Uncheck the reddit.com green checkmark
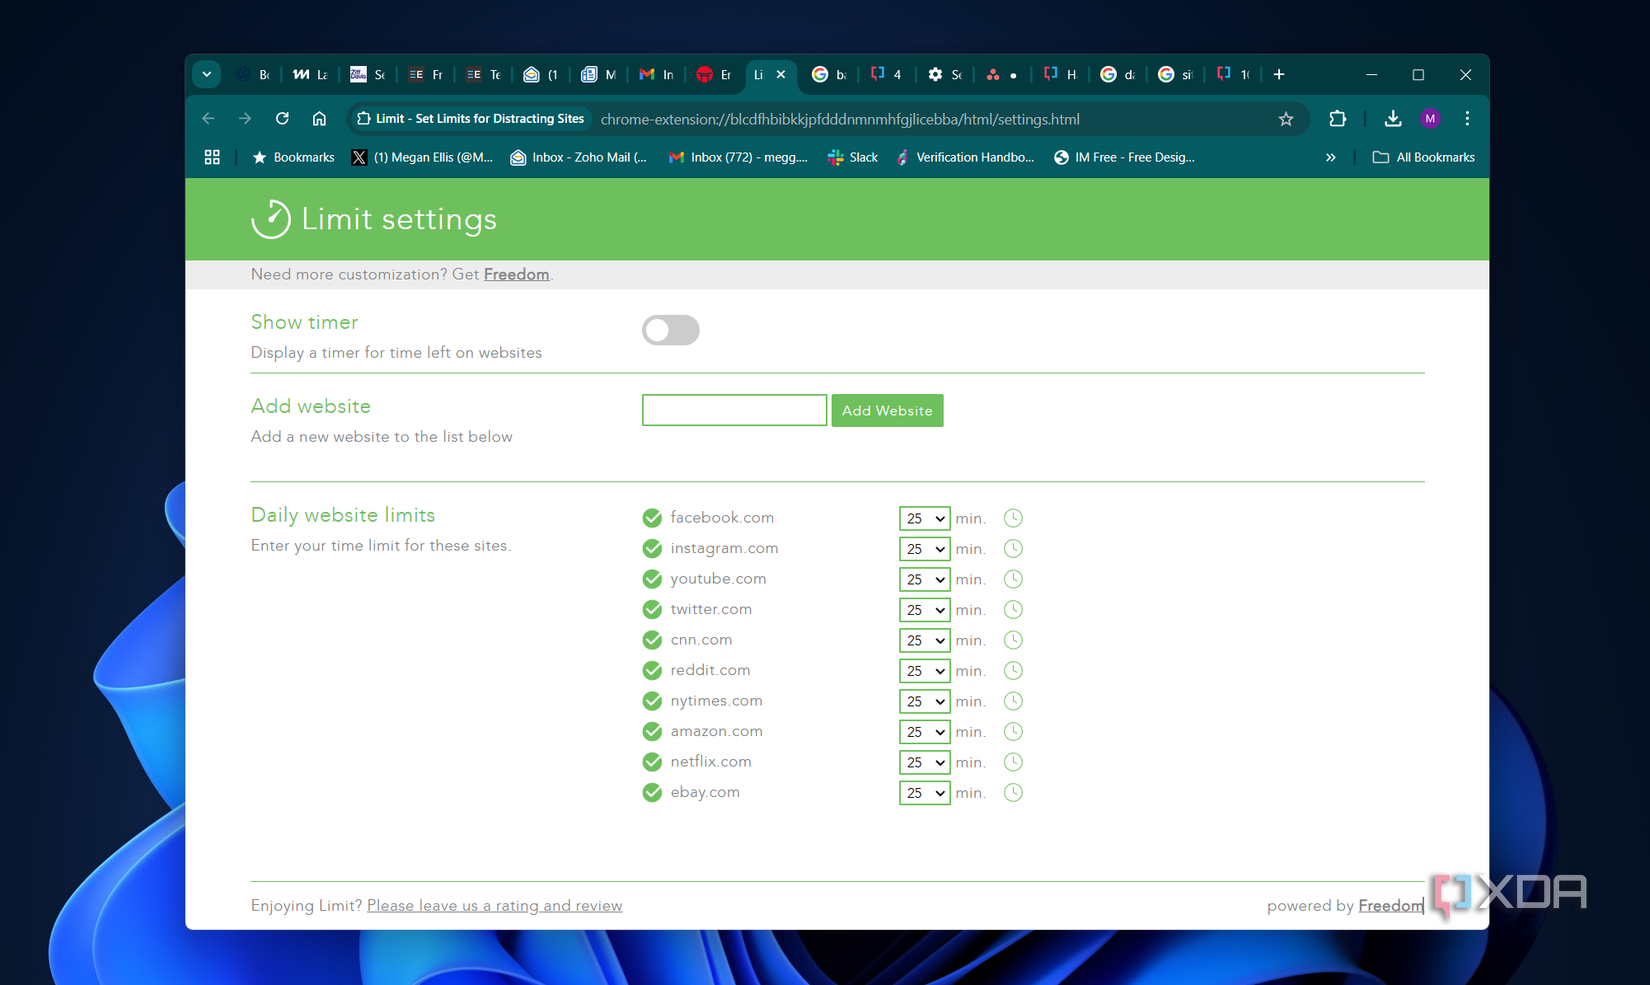This screenshot has width=1650, height=985. [x=652, y=671]
